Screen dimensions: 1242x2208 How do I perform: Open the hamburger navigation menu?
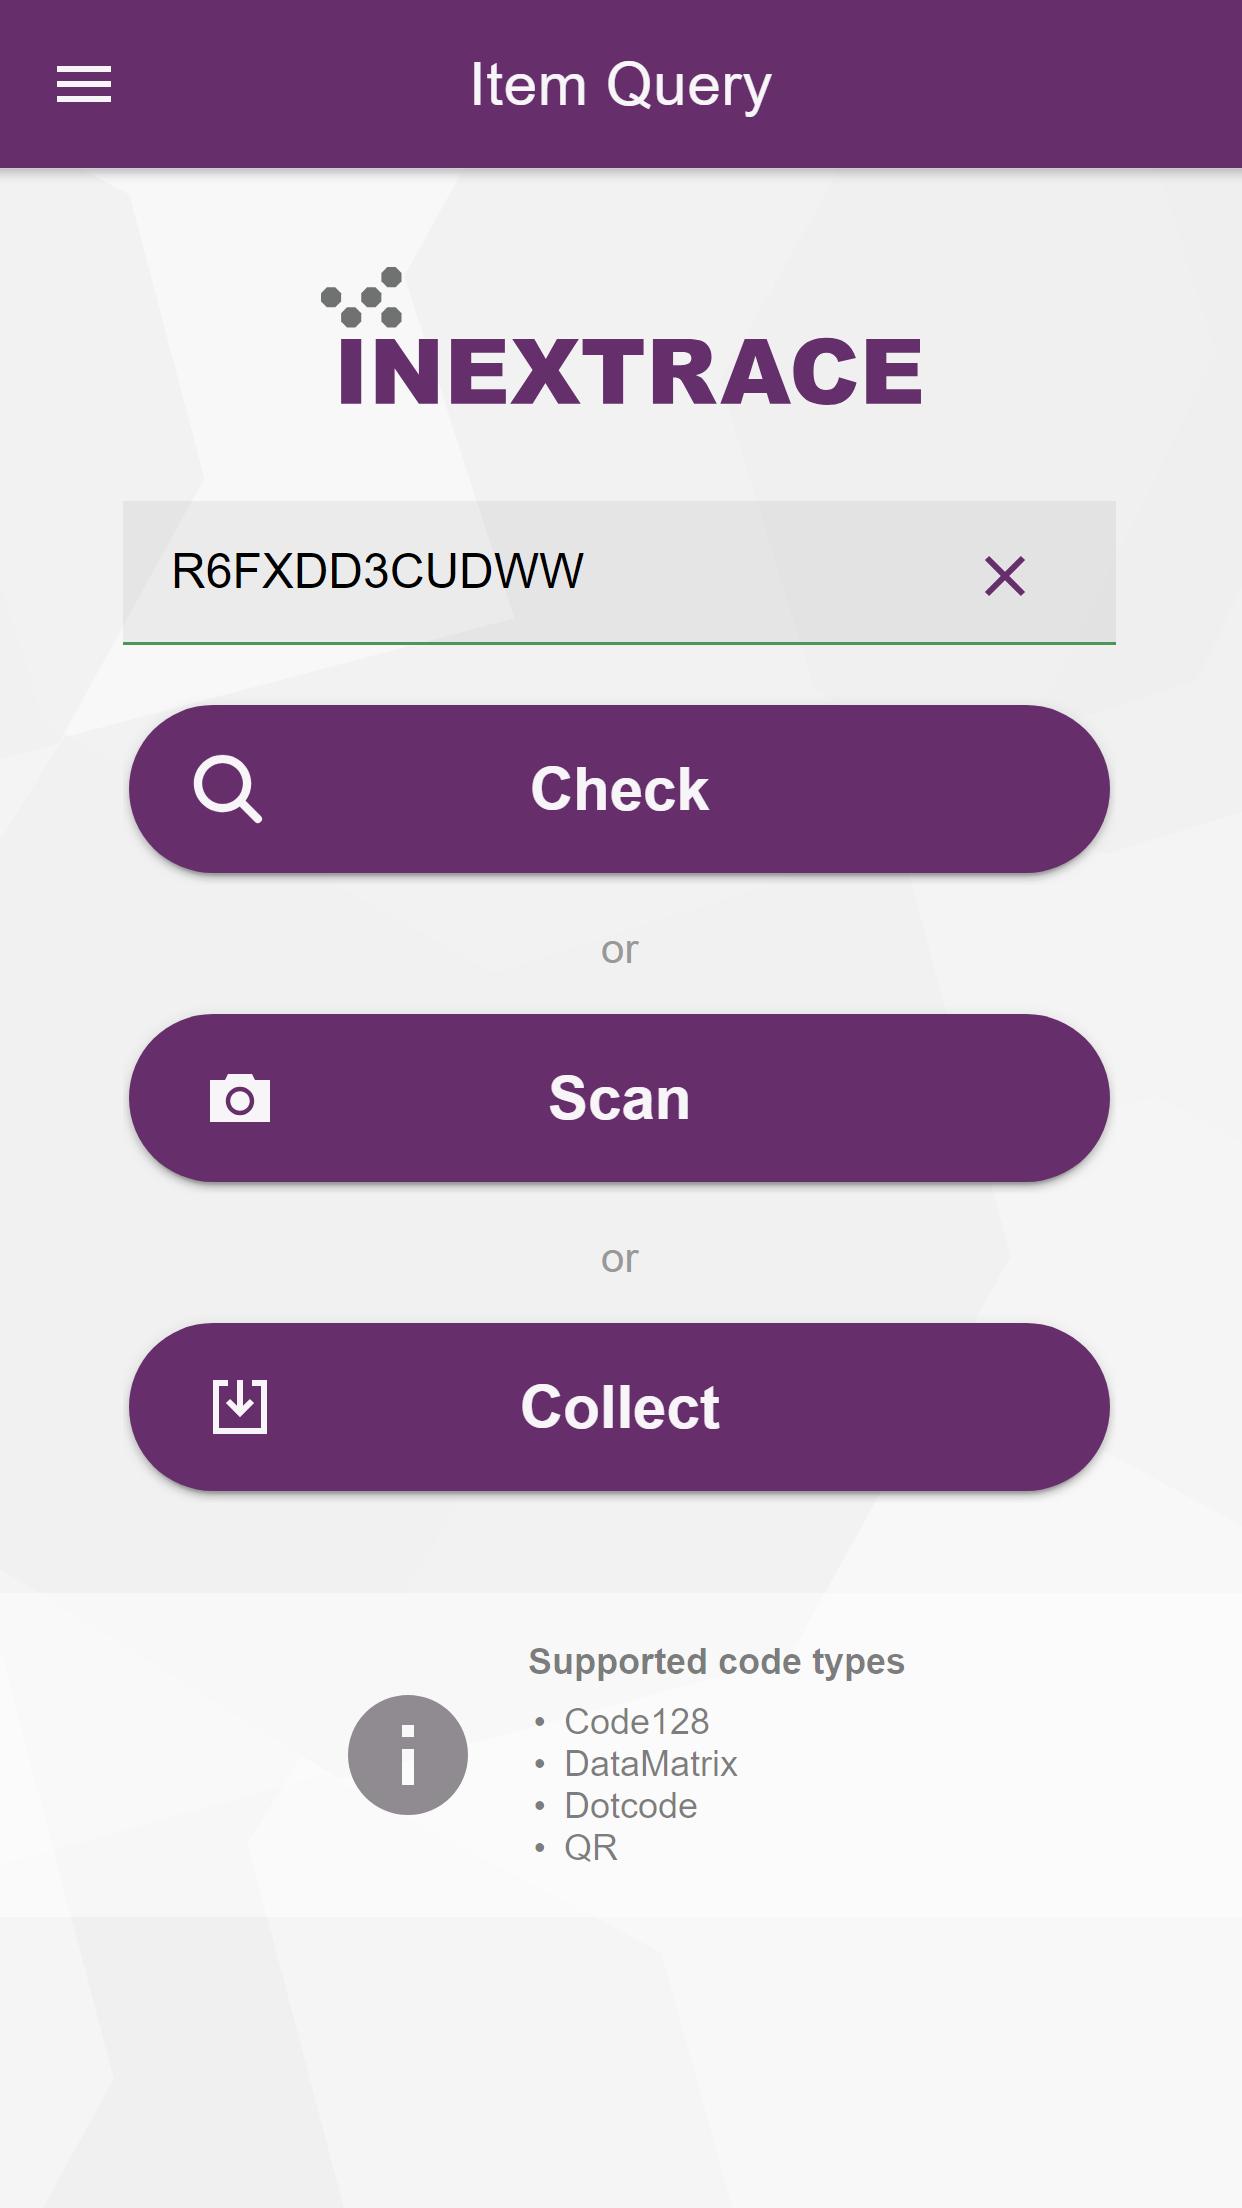84,84
